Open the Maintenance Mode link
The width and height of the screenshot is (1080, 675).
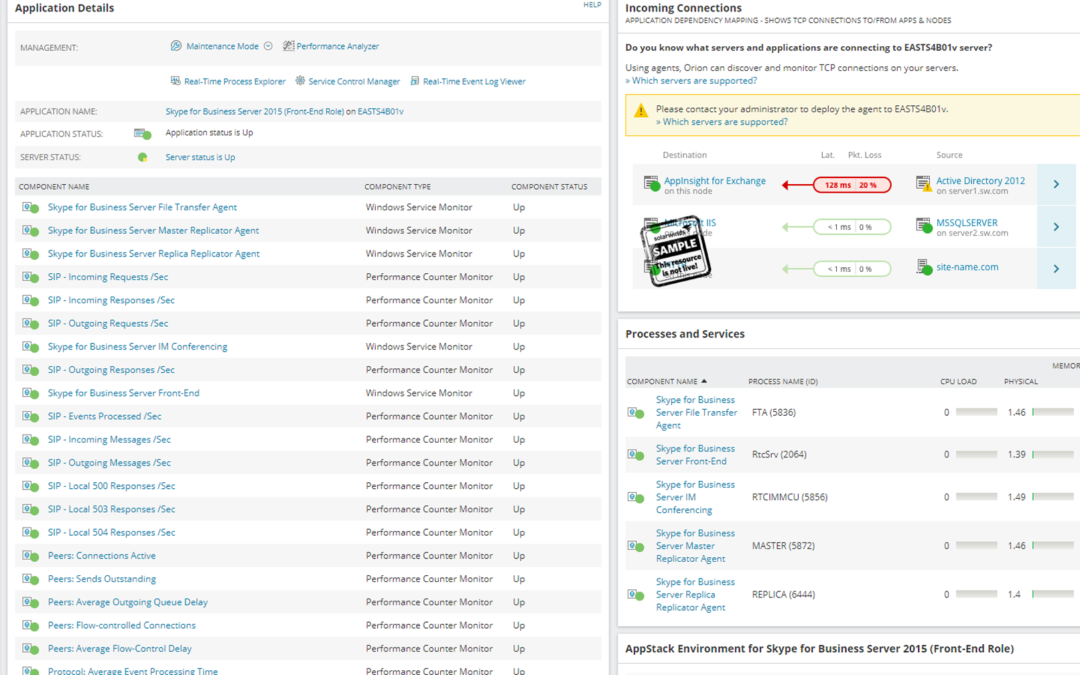[222, 46]
